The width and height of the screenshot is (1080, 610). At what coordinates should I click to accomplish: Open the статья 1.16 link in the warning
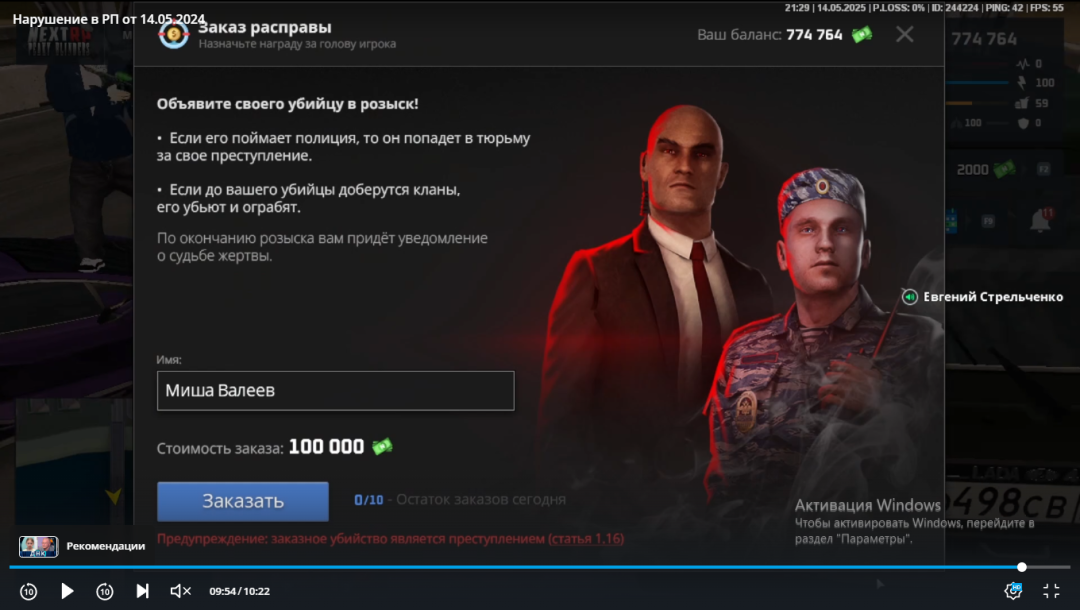[586, 538]
